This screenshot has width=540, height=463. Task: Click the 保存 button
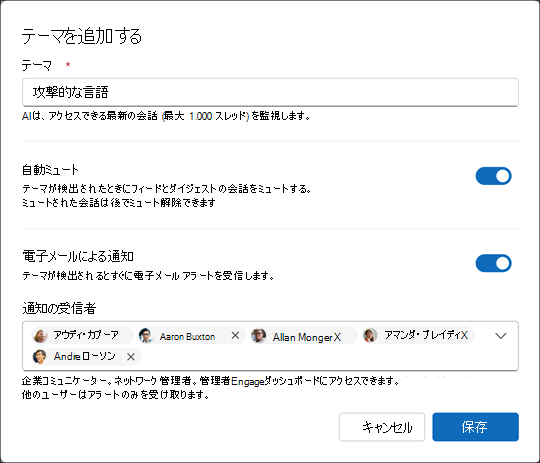click(475, 427)
